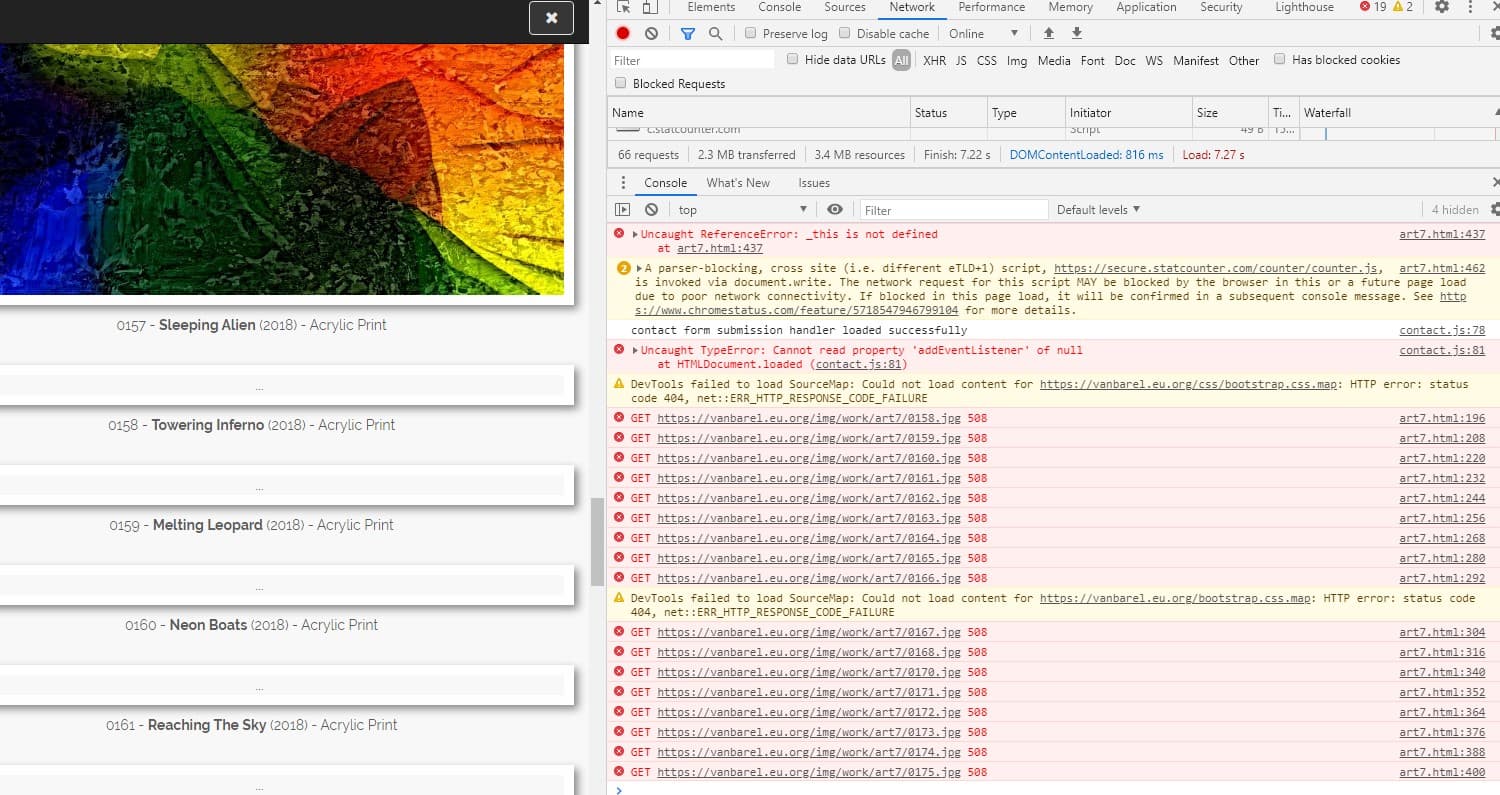Activate the inspect element picker
This screenshot has height=795, width=1500.
coord(623,7)
